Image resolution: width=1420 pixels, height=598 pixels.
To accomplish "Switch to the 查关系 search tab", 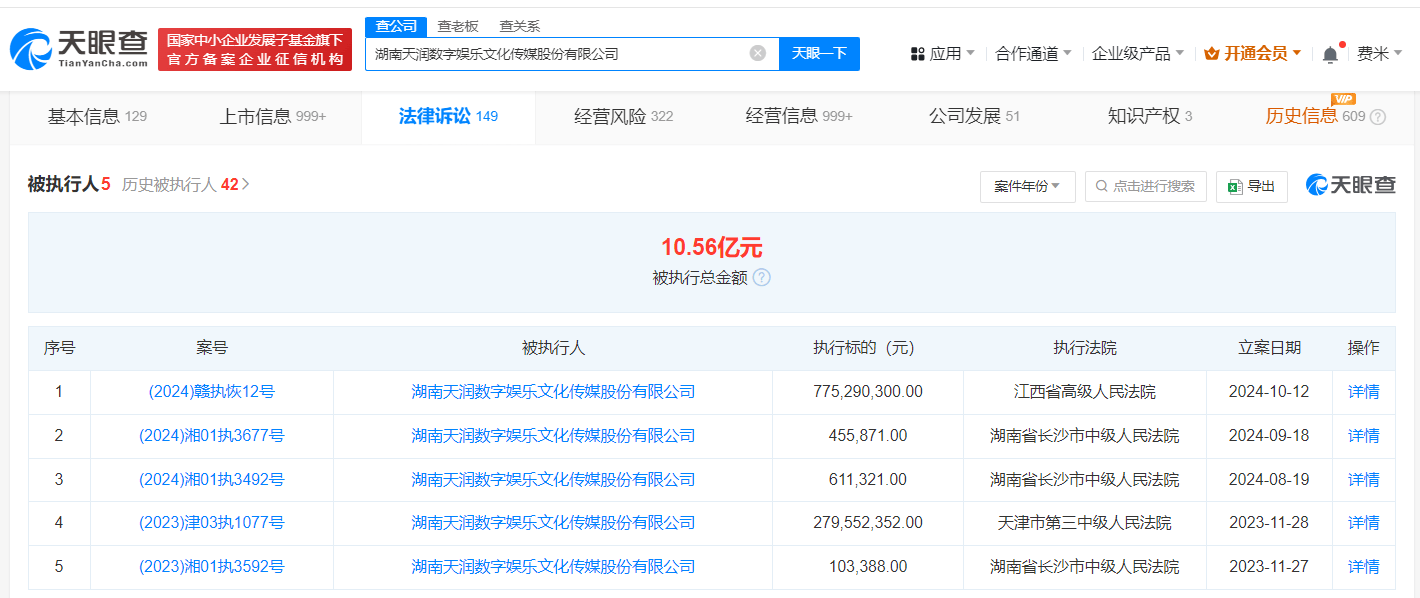I will click(x=519, y=26).
